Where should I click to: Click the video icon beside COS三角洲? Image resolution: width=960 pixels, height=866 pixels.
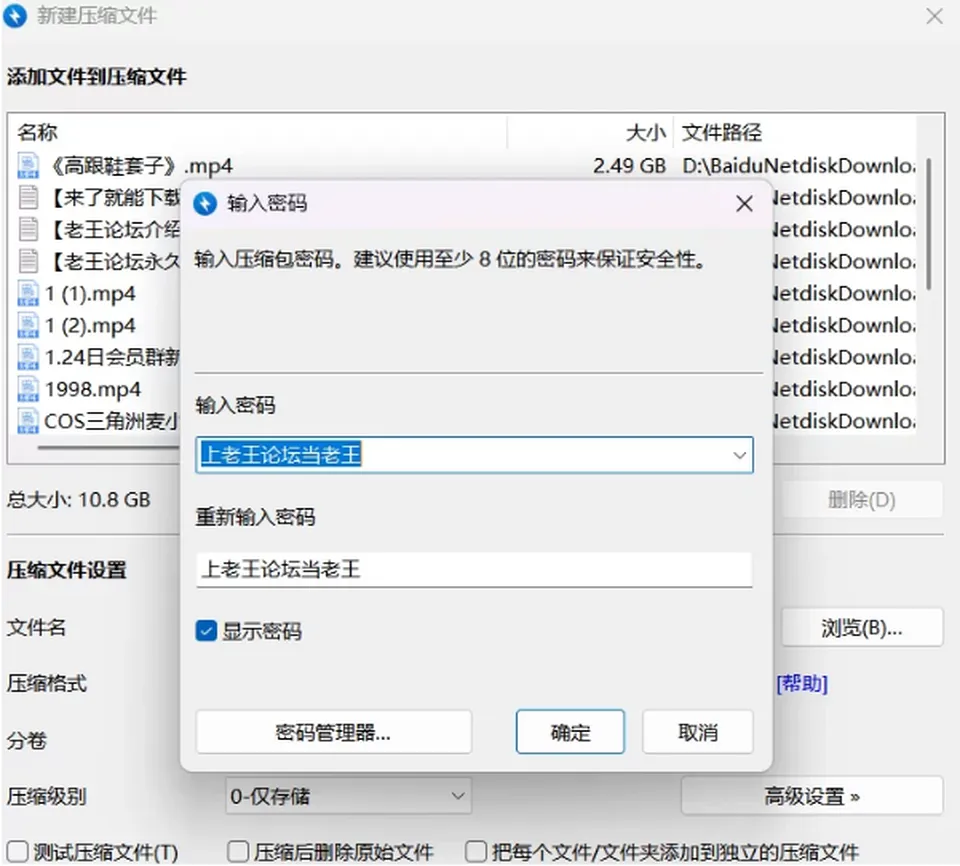[28, 421]
